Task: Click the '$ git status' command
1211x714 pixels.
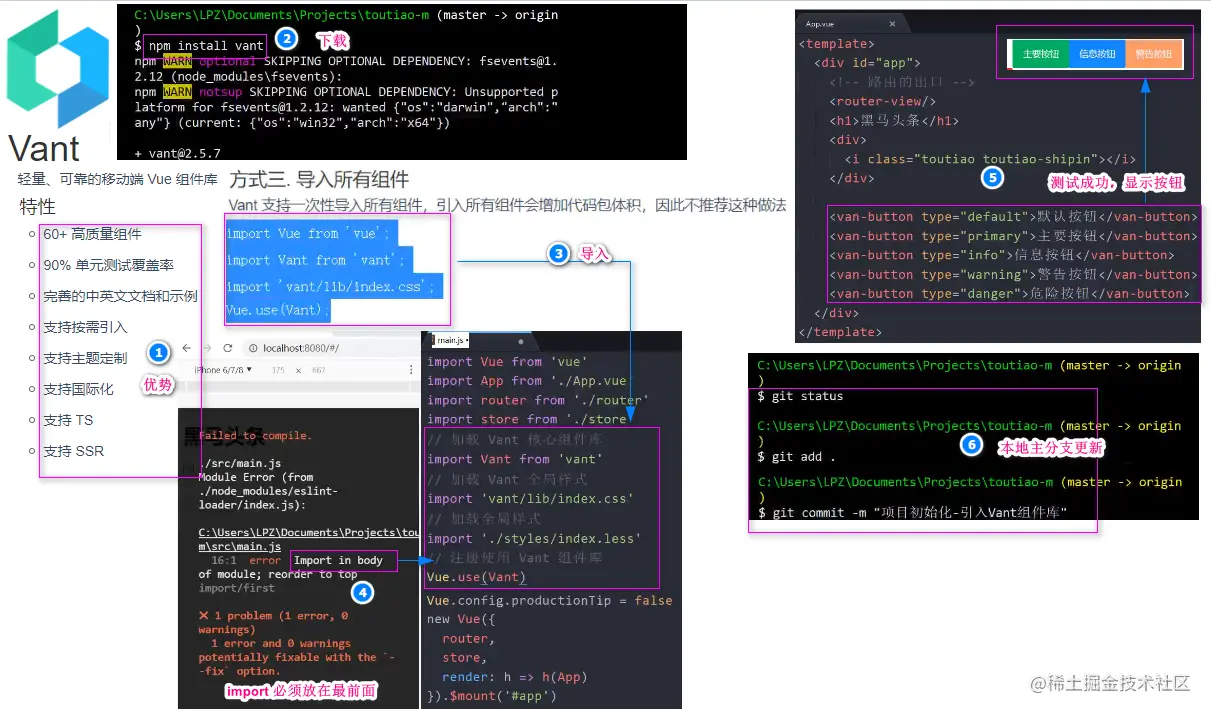Action: point(800,396)
